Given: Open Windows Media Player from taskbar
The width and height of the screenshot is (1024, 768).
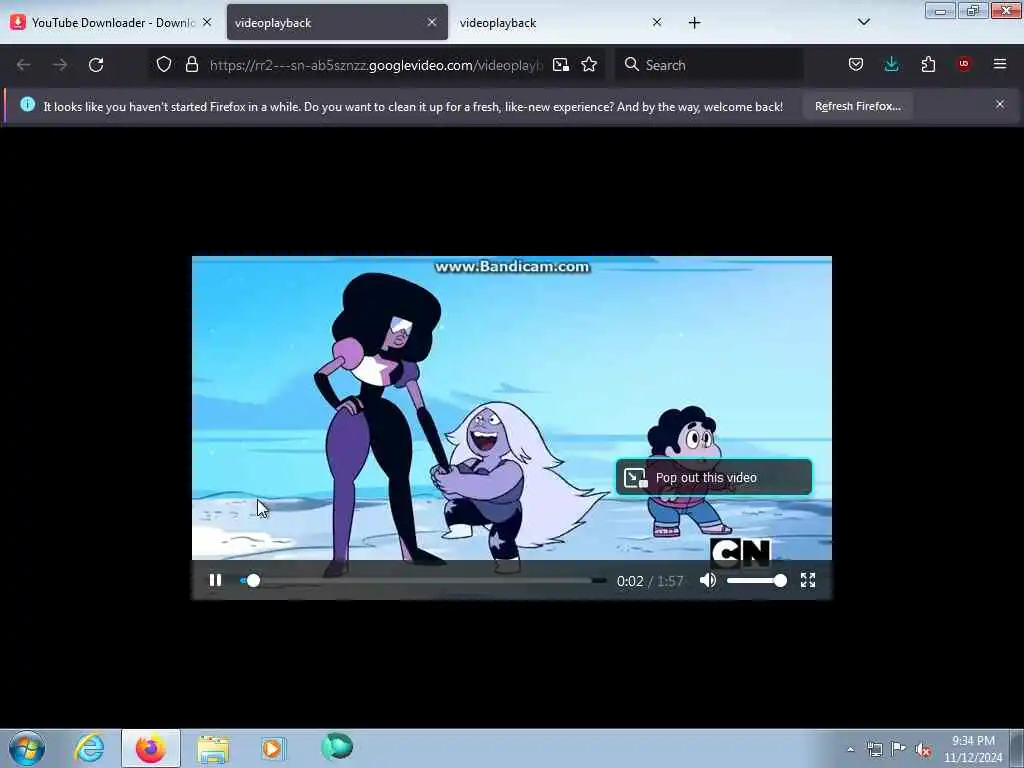Looking at the screenshot, I should click(272, 748).
